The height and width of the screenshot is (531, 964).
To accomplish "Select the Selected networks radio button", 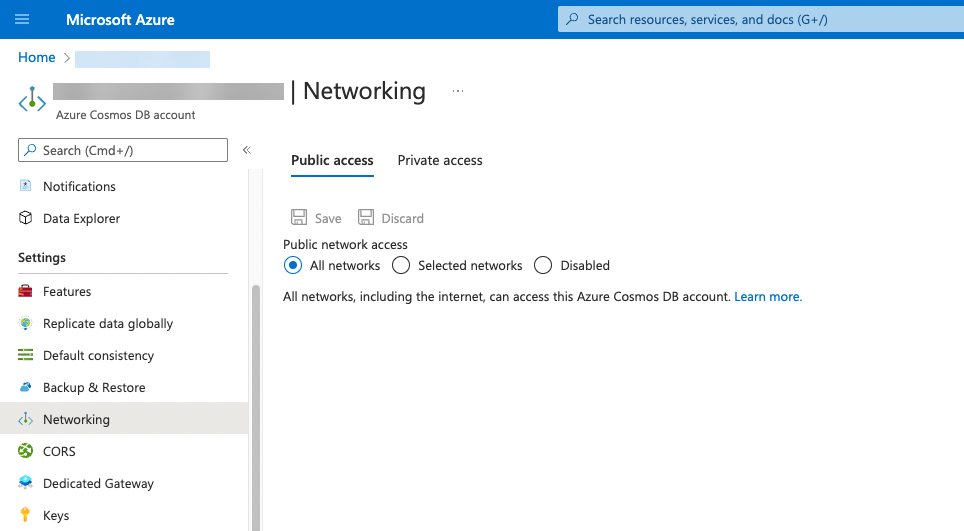I will (401, 266).
